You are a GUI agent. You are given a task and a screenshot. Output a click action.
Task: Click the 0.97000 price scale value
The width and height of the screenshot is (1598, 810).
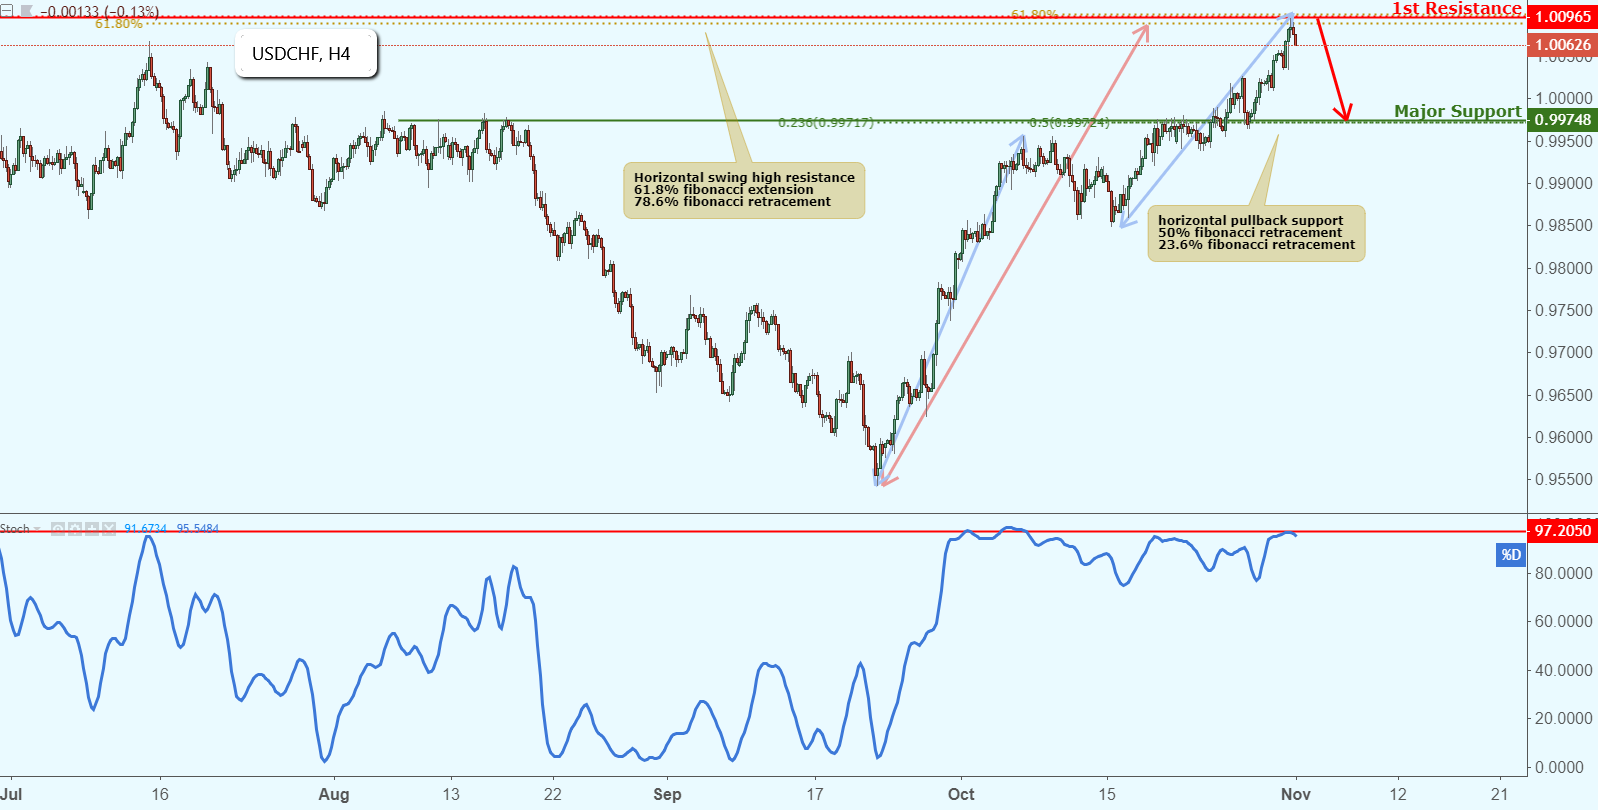click(1564, 352)
